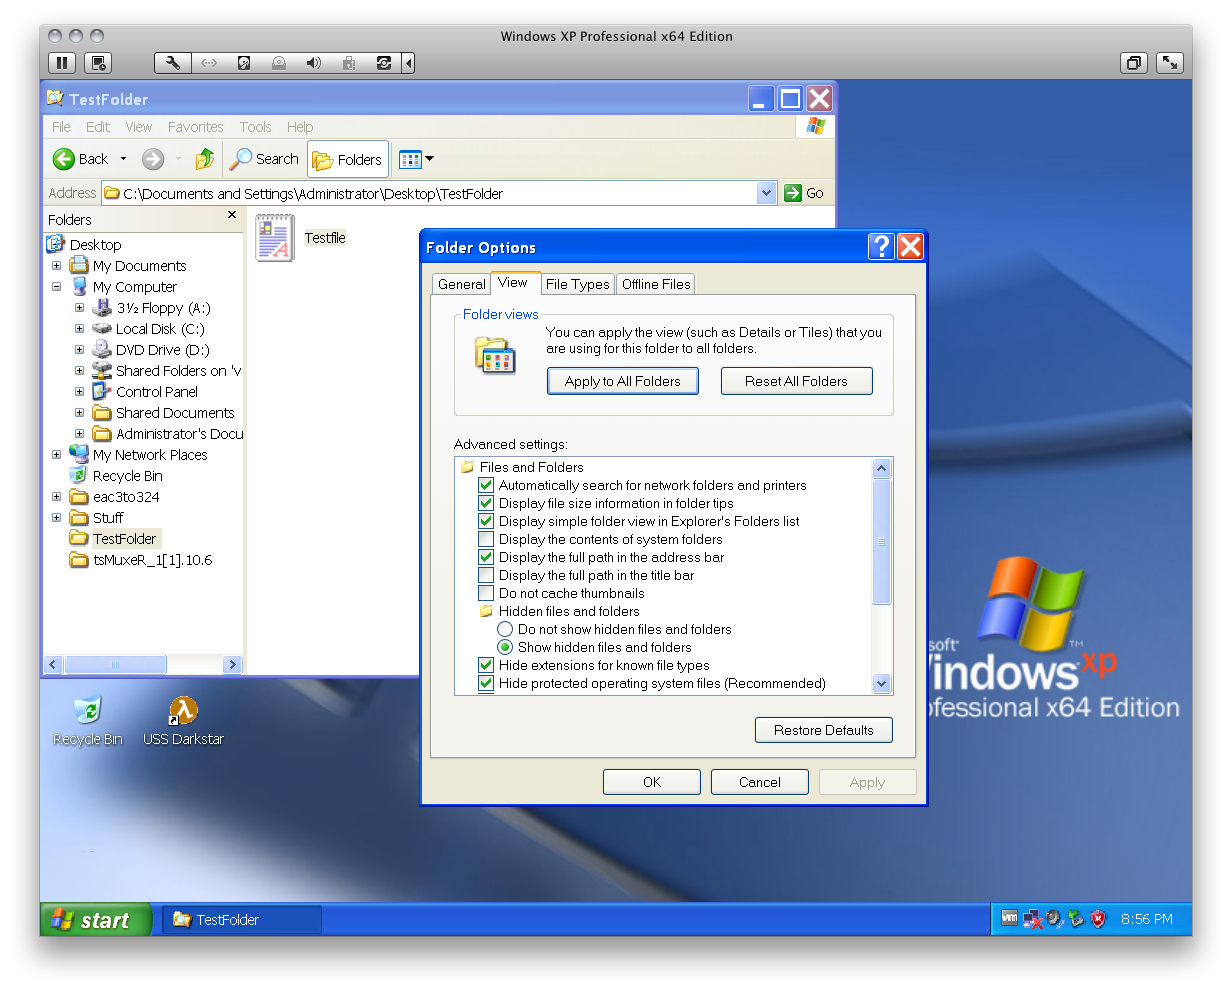Viewport: 1232px width, 991px height.
Task: Click the sound speaker icon in VM toolbar
Action: [313, 63]
